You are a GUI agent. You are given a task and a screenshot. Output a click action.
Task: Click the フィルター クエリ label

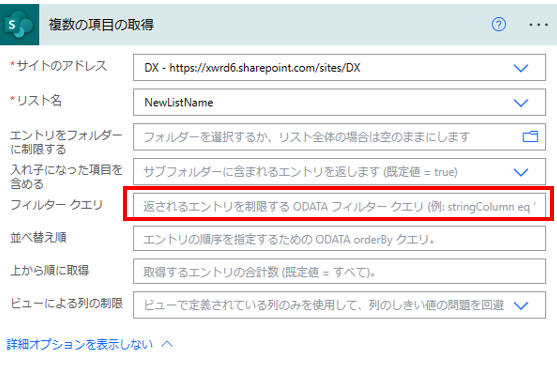56,205
